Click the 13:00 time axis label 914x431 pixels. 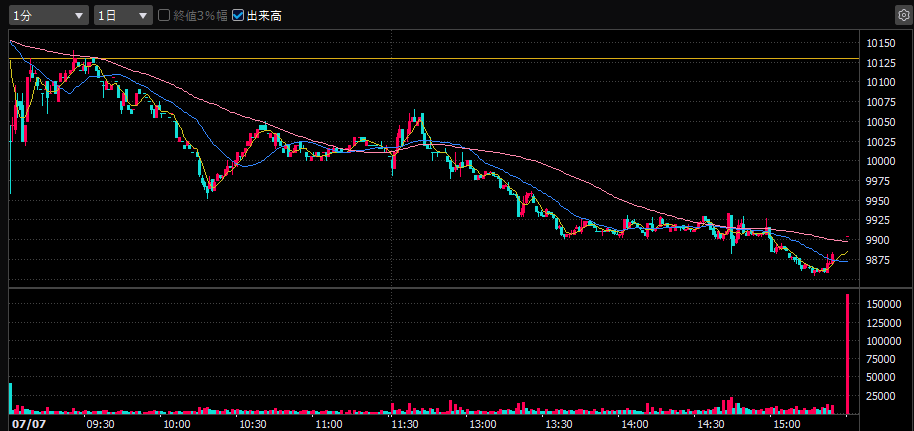[482, 424]
